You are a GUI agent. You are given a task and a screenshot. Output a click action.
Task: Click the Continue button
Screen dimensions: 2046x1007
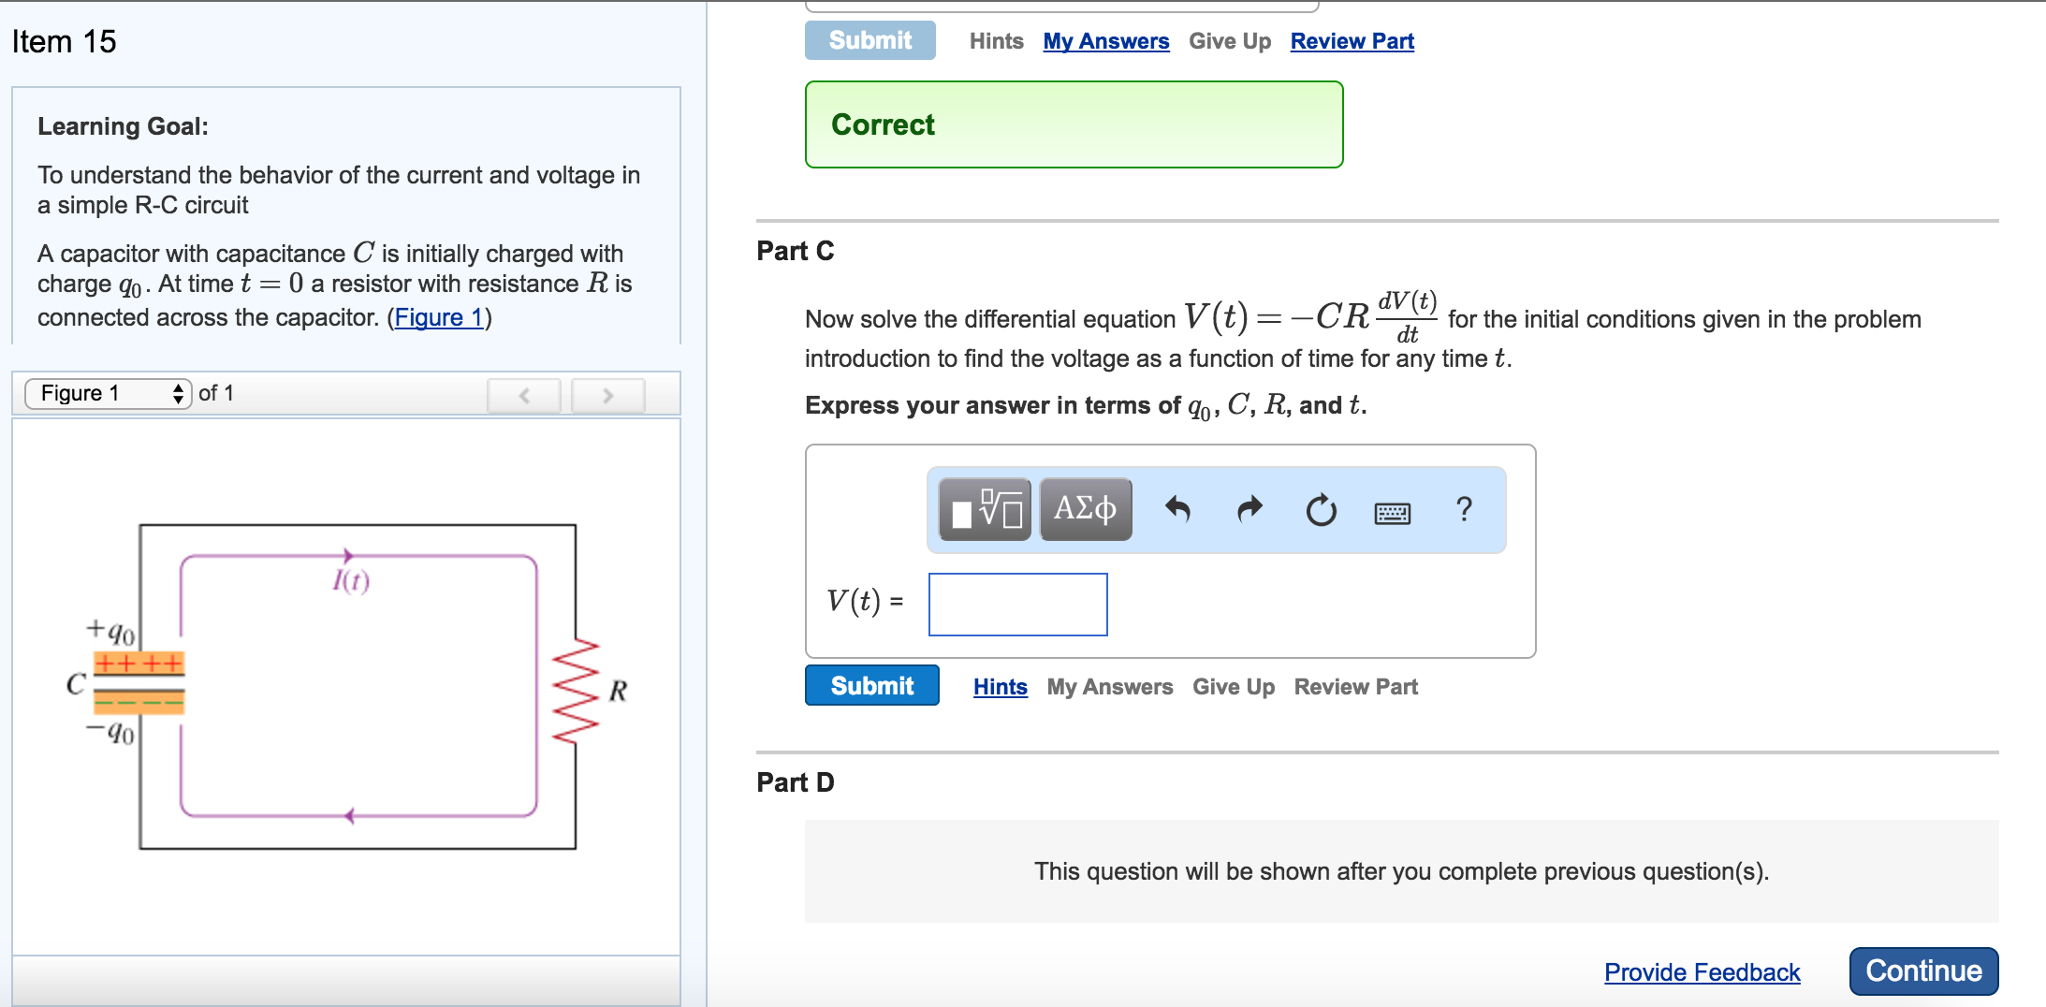pyautogui.click(x=1923, y=970)
